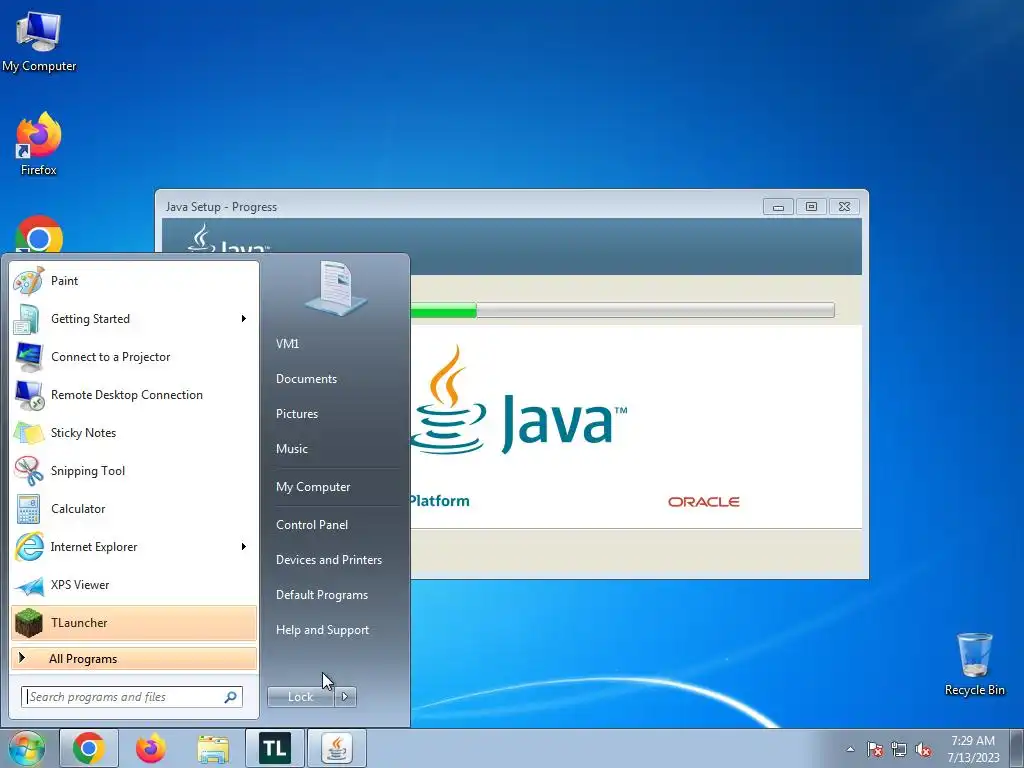Open Firefox from the taskbar
The image size is (1024, 768).
tap(151, 748)
